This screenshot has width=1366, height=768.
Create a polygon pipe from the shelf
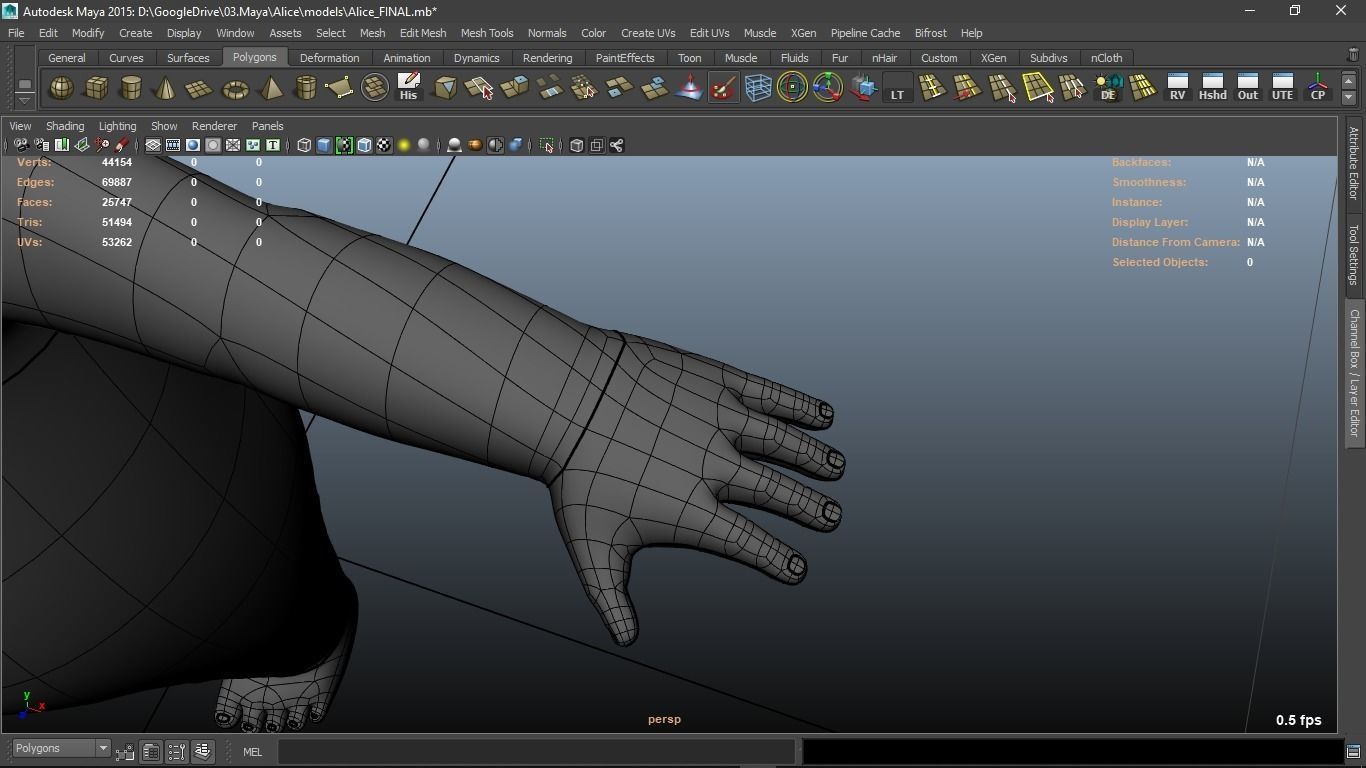(x=305, y=88)
